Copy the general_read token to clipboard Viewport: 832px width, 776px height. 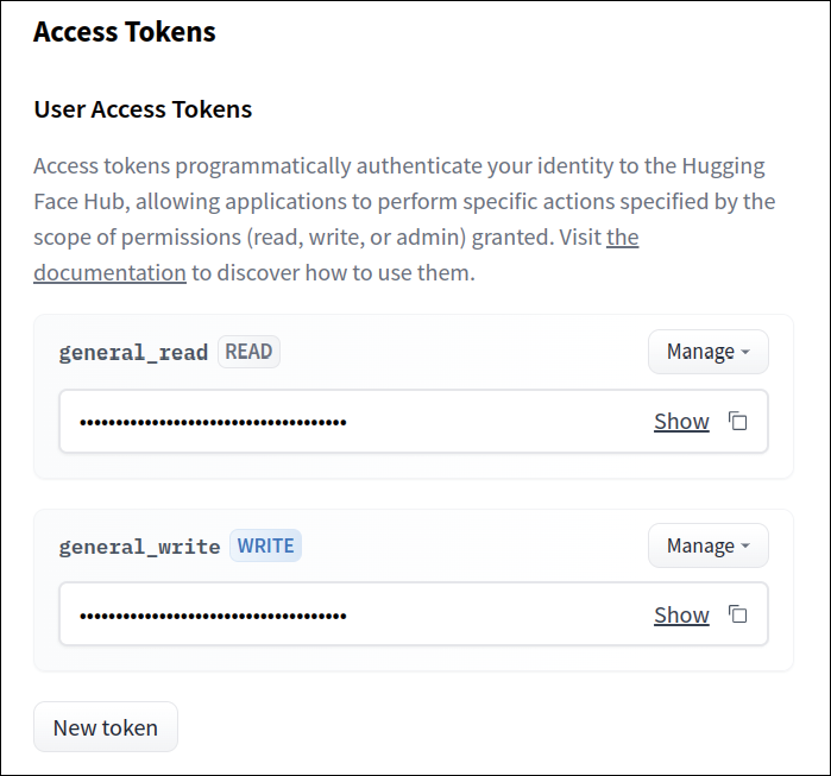coord(738,421)
